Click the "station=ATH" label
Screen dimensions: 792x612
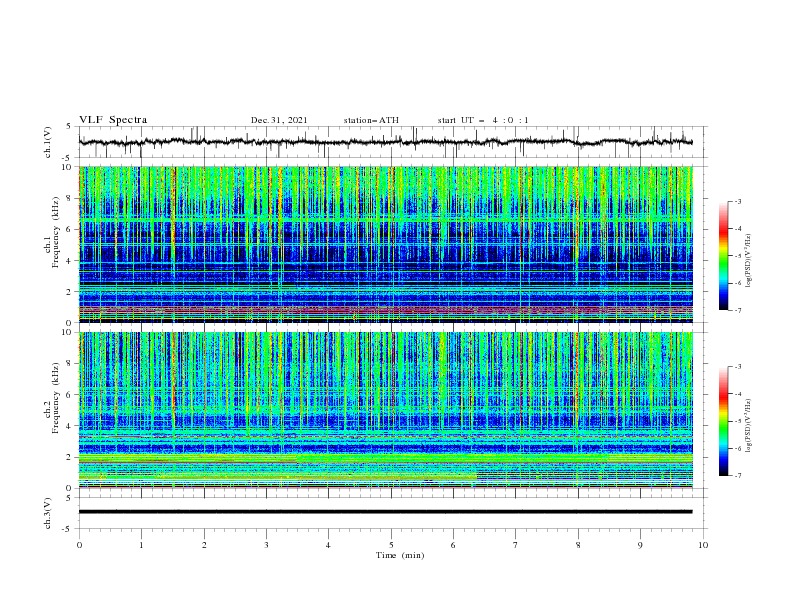(x=371, y=120)
